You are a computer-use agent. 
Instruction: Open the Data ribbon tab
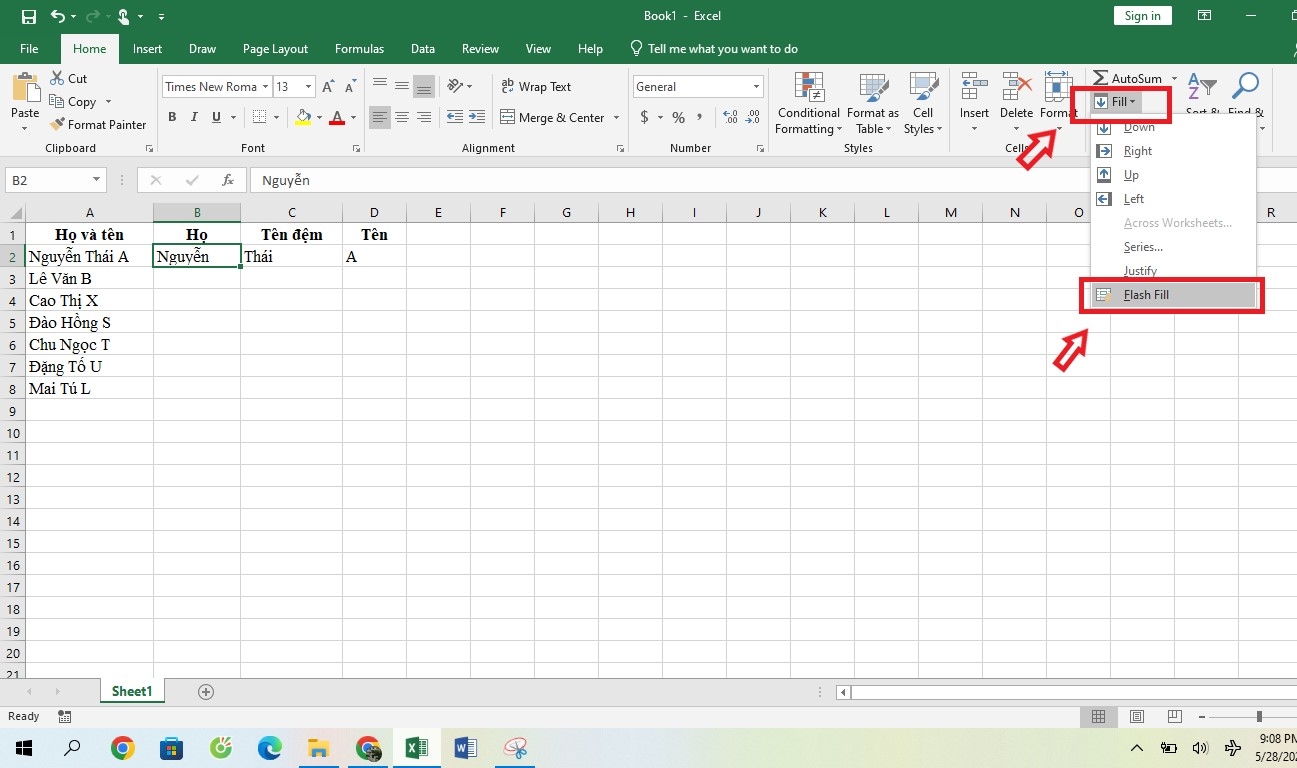tap(422, 48)
